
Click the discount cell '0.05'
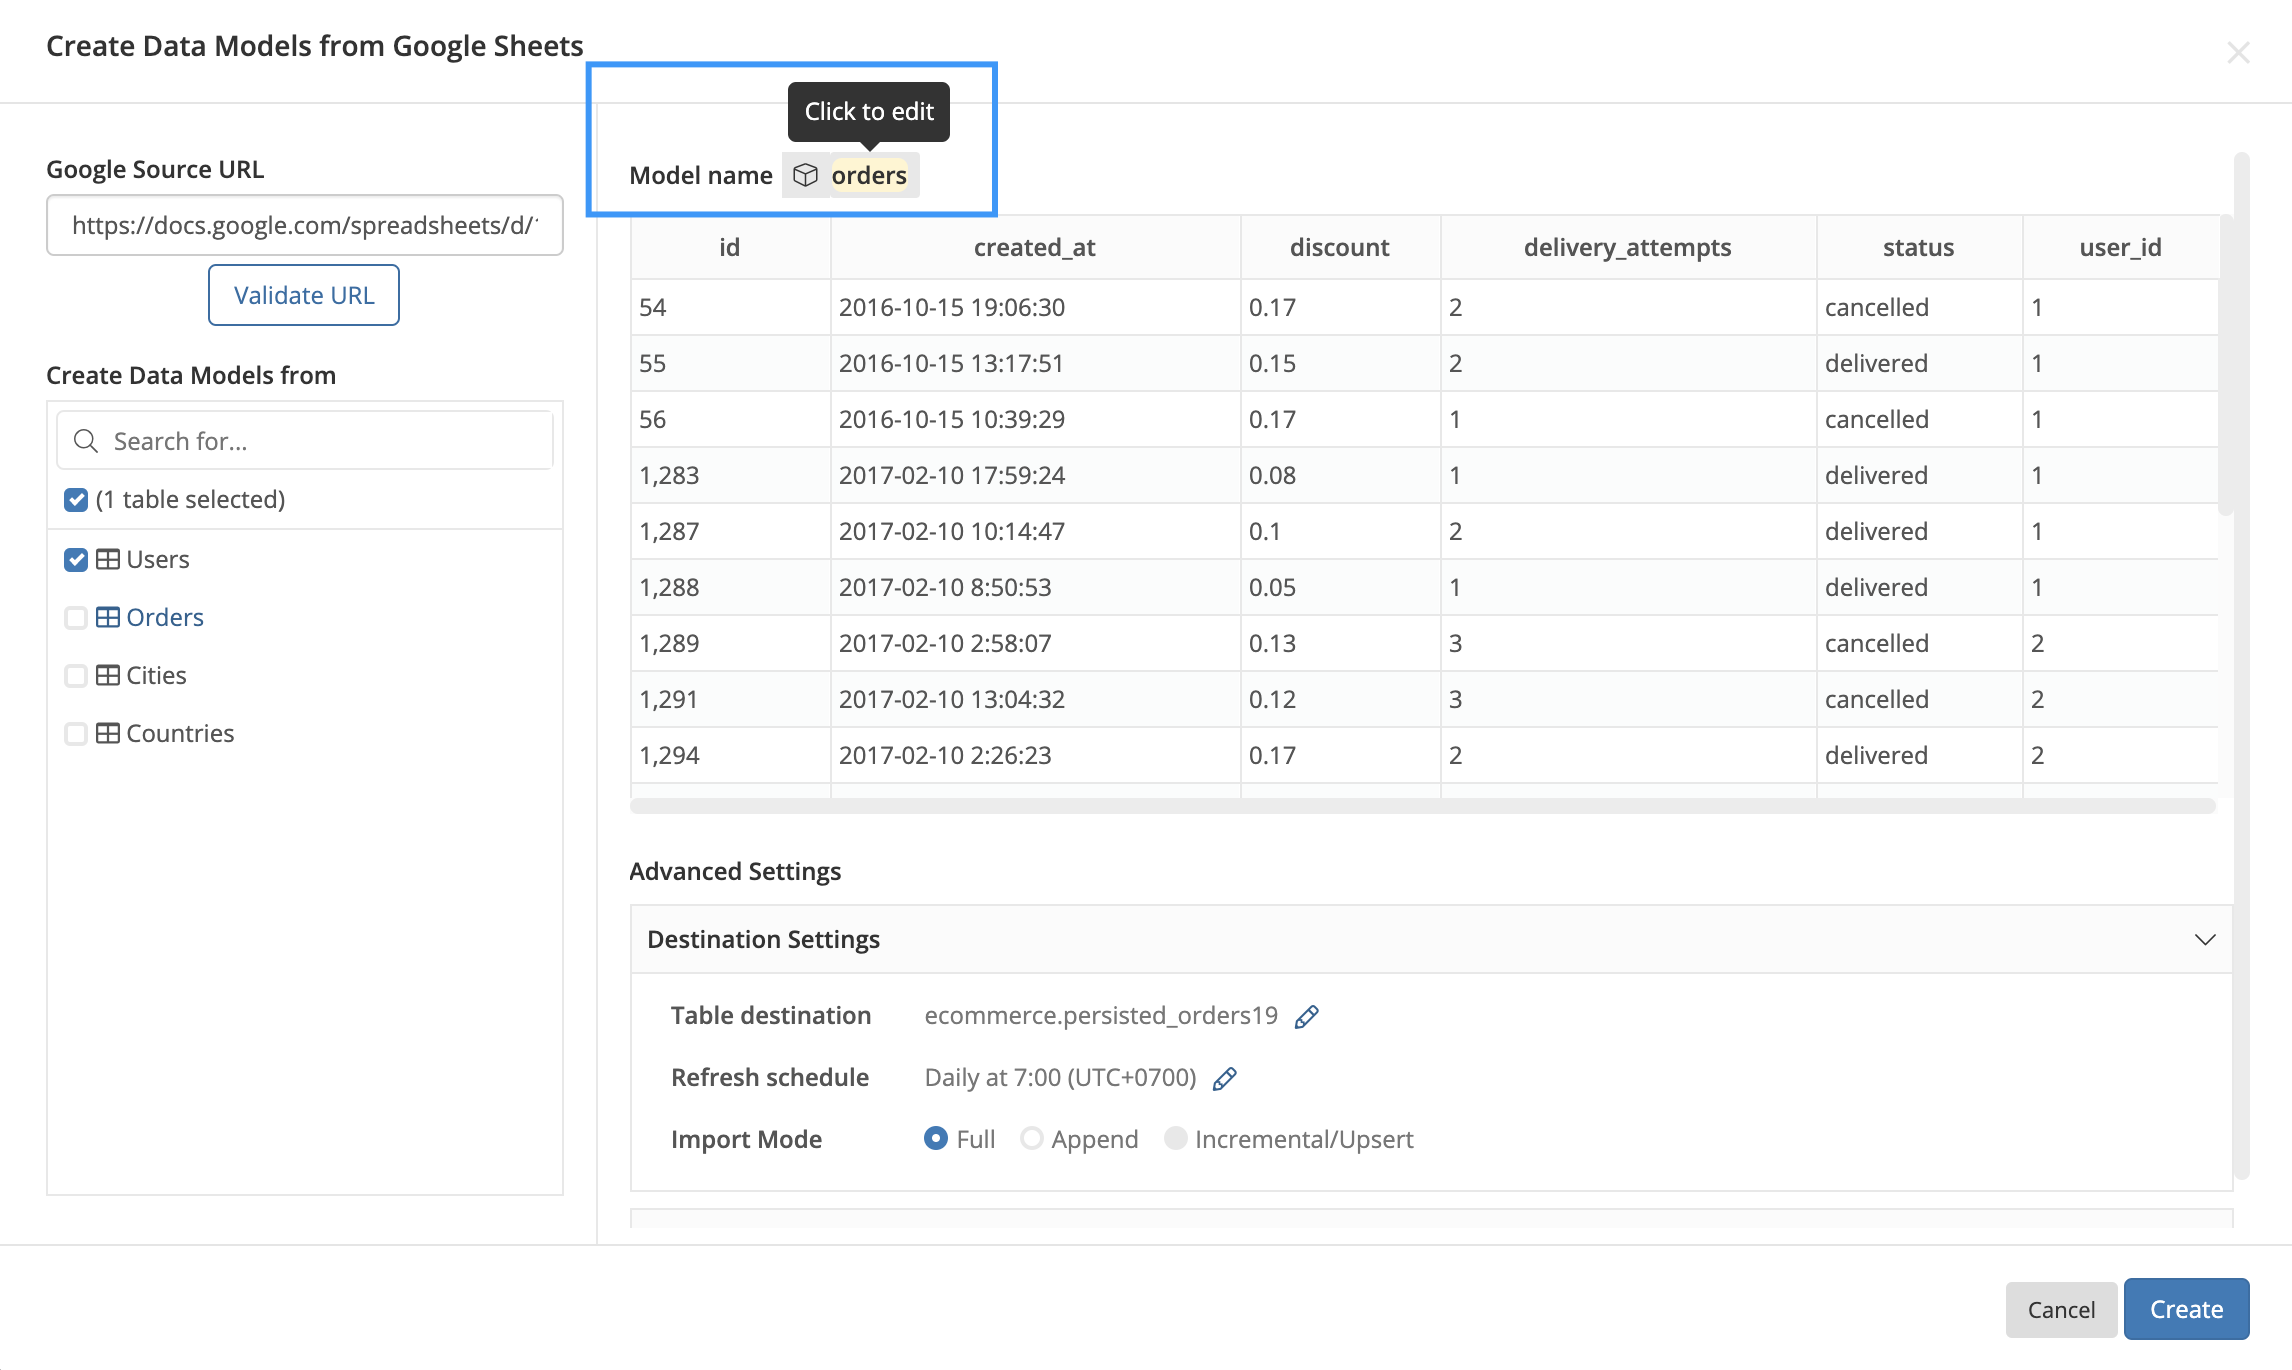[x=1340, y=587]
